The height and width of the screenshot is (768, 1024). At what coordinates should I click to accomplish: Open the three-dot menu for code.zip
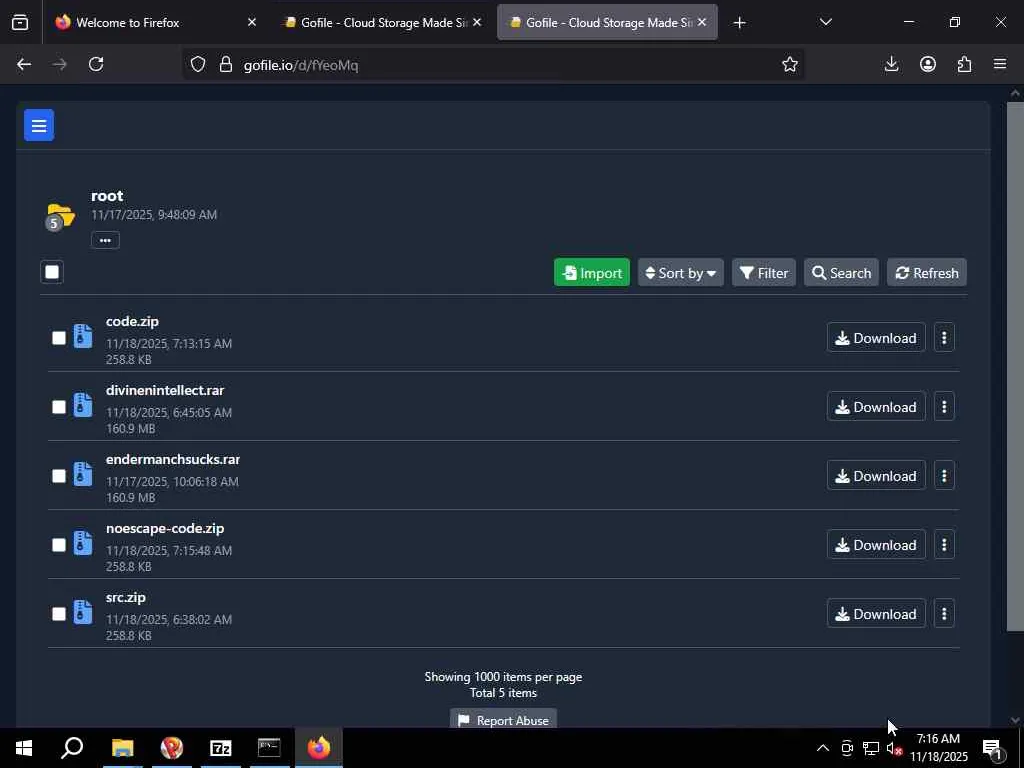(x=944, y=338)
